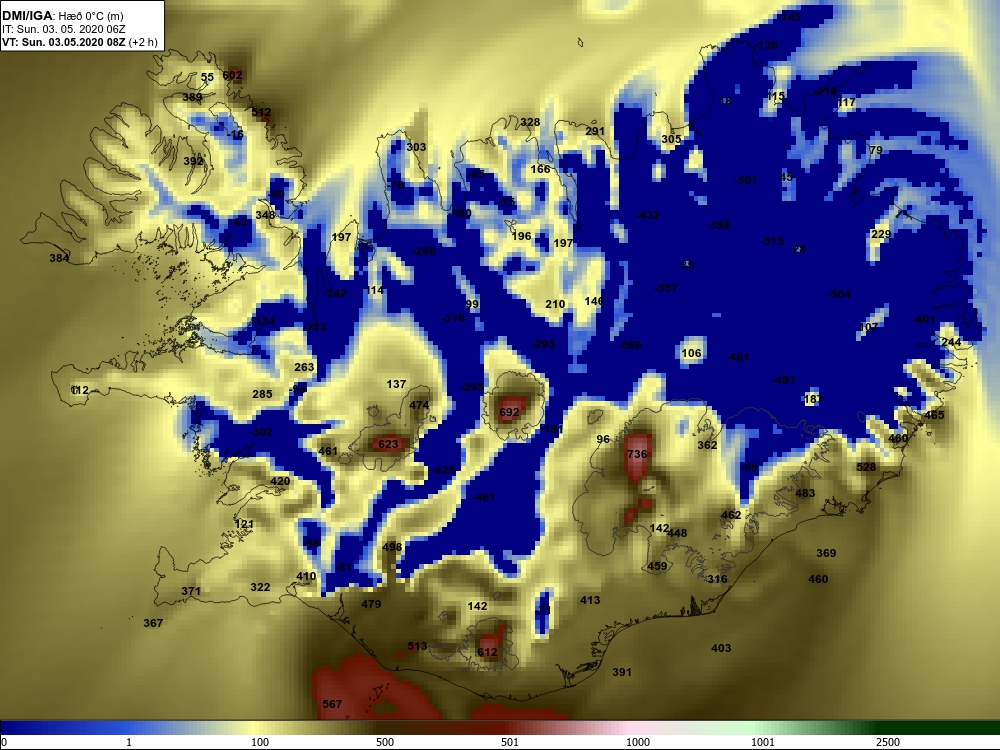Select the 500 label on color scale
Image resolution: width=1000 pixels, height=750 pixels.
tap(385, 742)
